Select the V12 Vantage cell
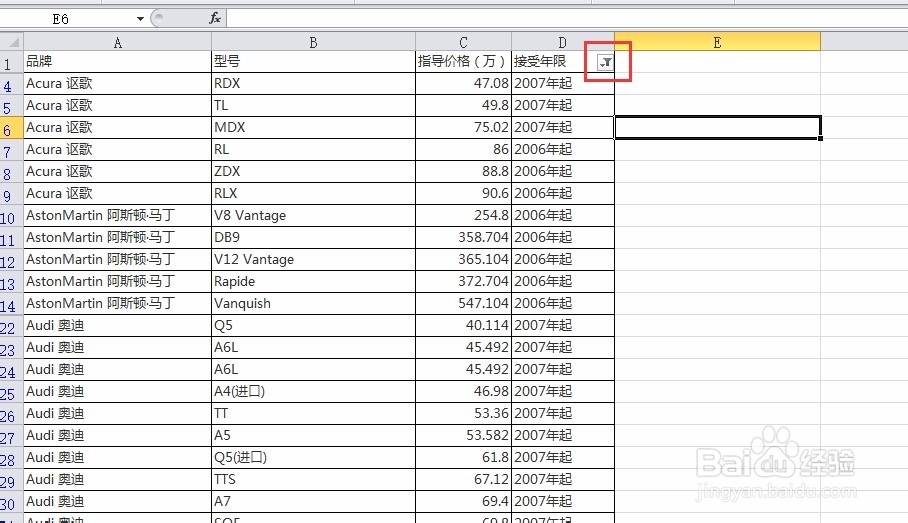The width and height of the screenshot is (908, 523). click(x=313, y=259)
